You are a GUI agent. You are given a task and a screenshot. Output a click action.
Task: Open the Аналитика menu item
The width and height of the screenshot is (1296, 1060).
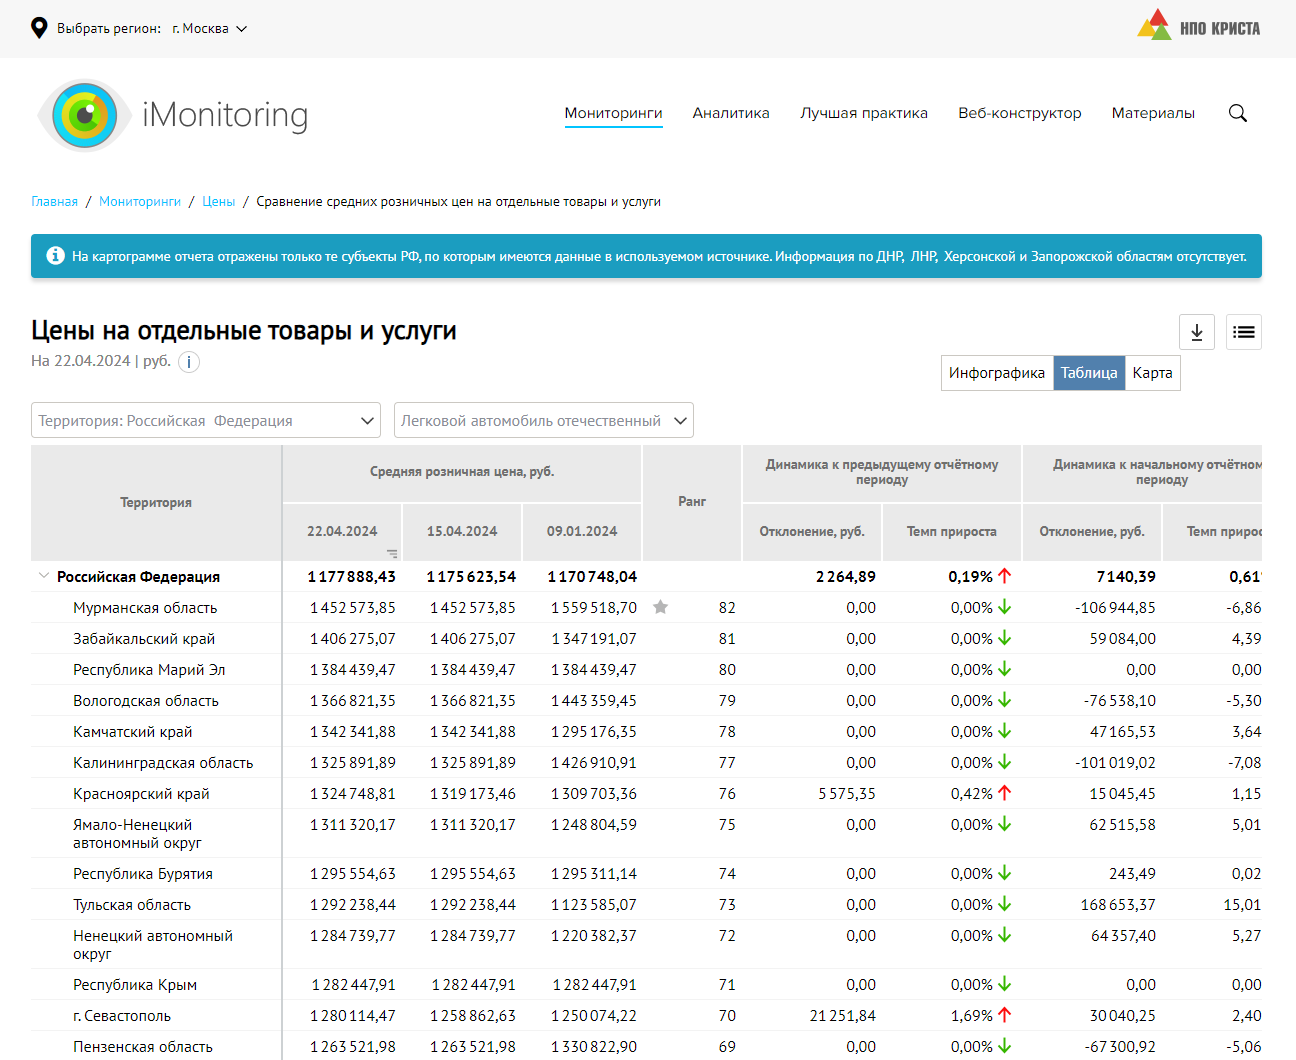coord(731,113)
